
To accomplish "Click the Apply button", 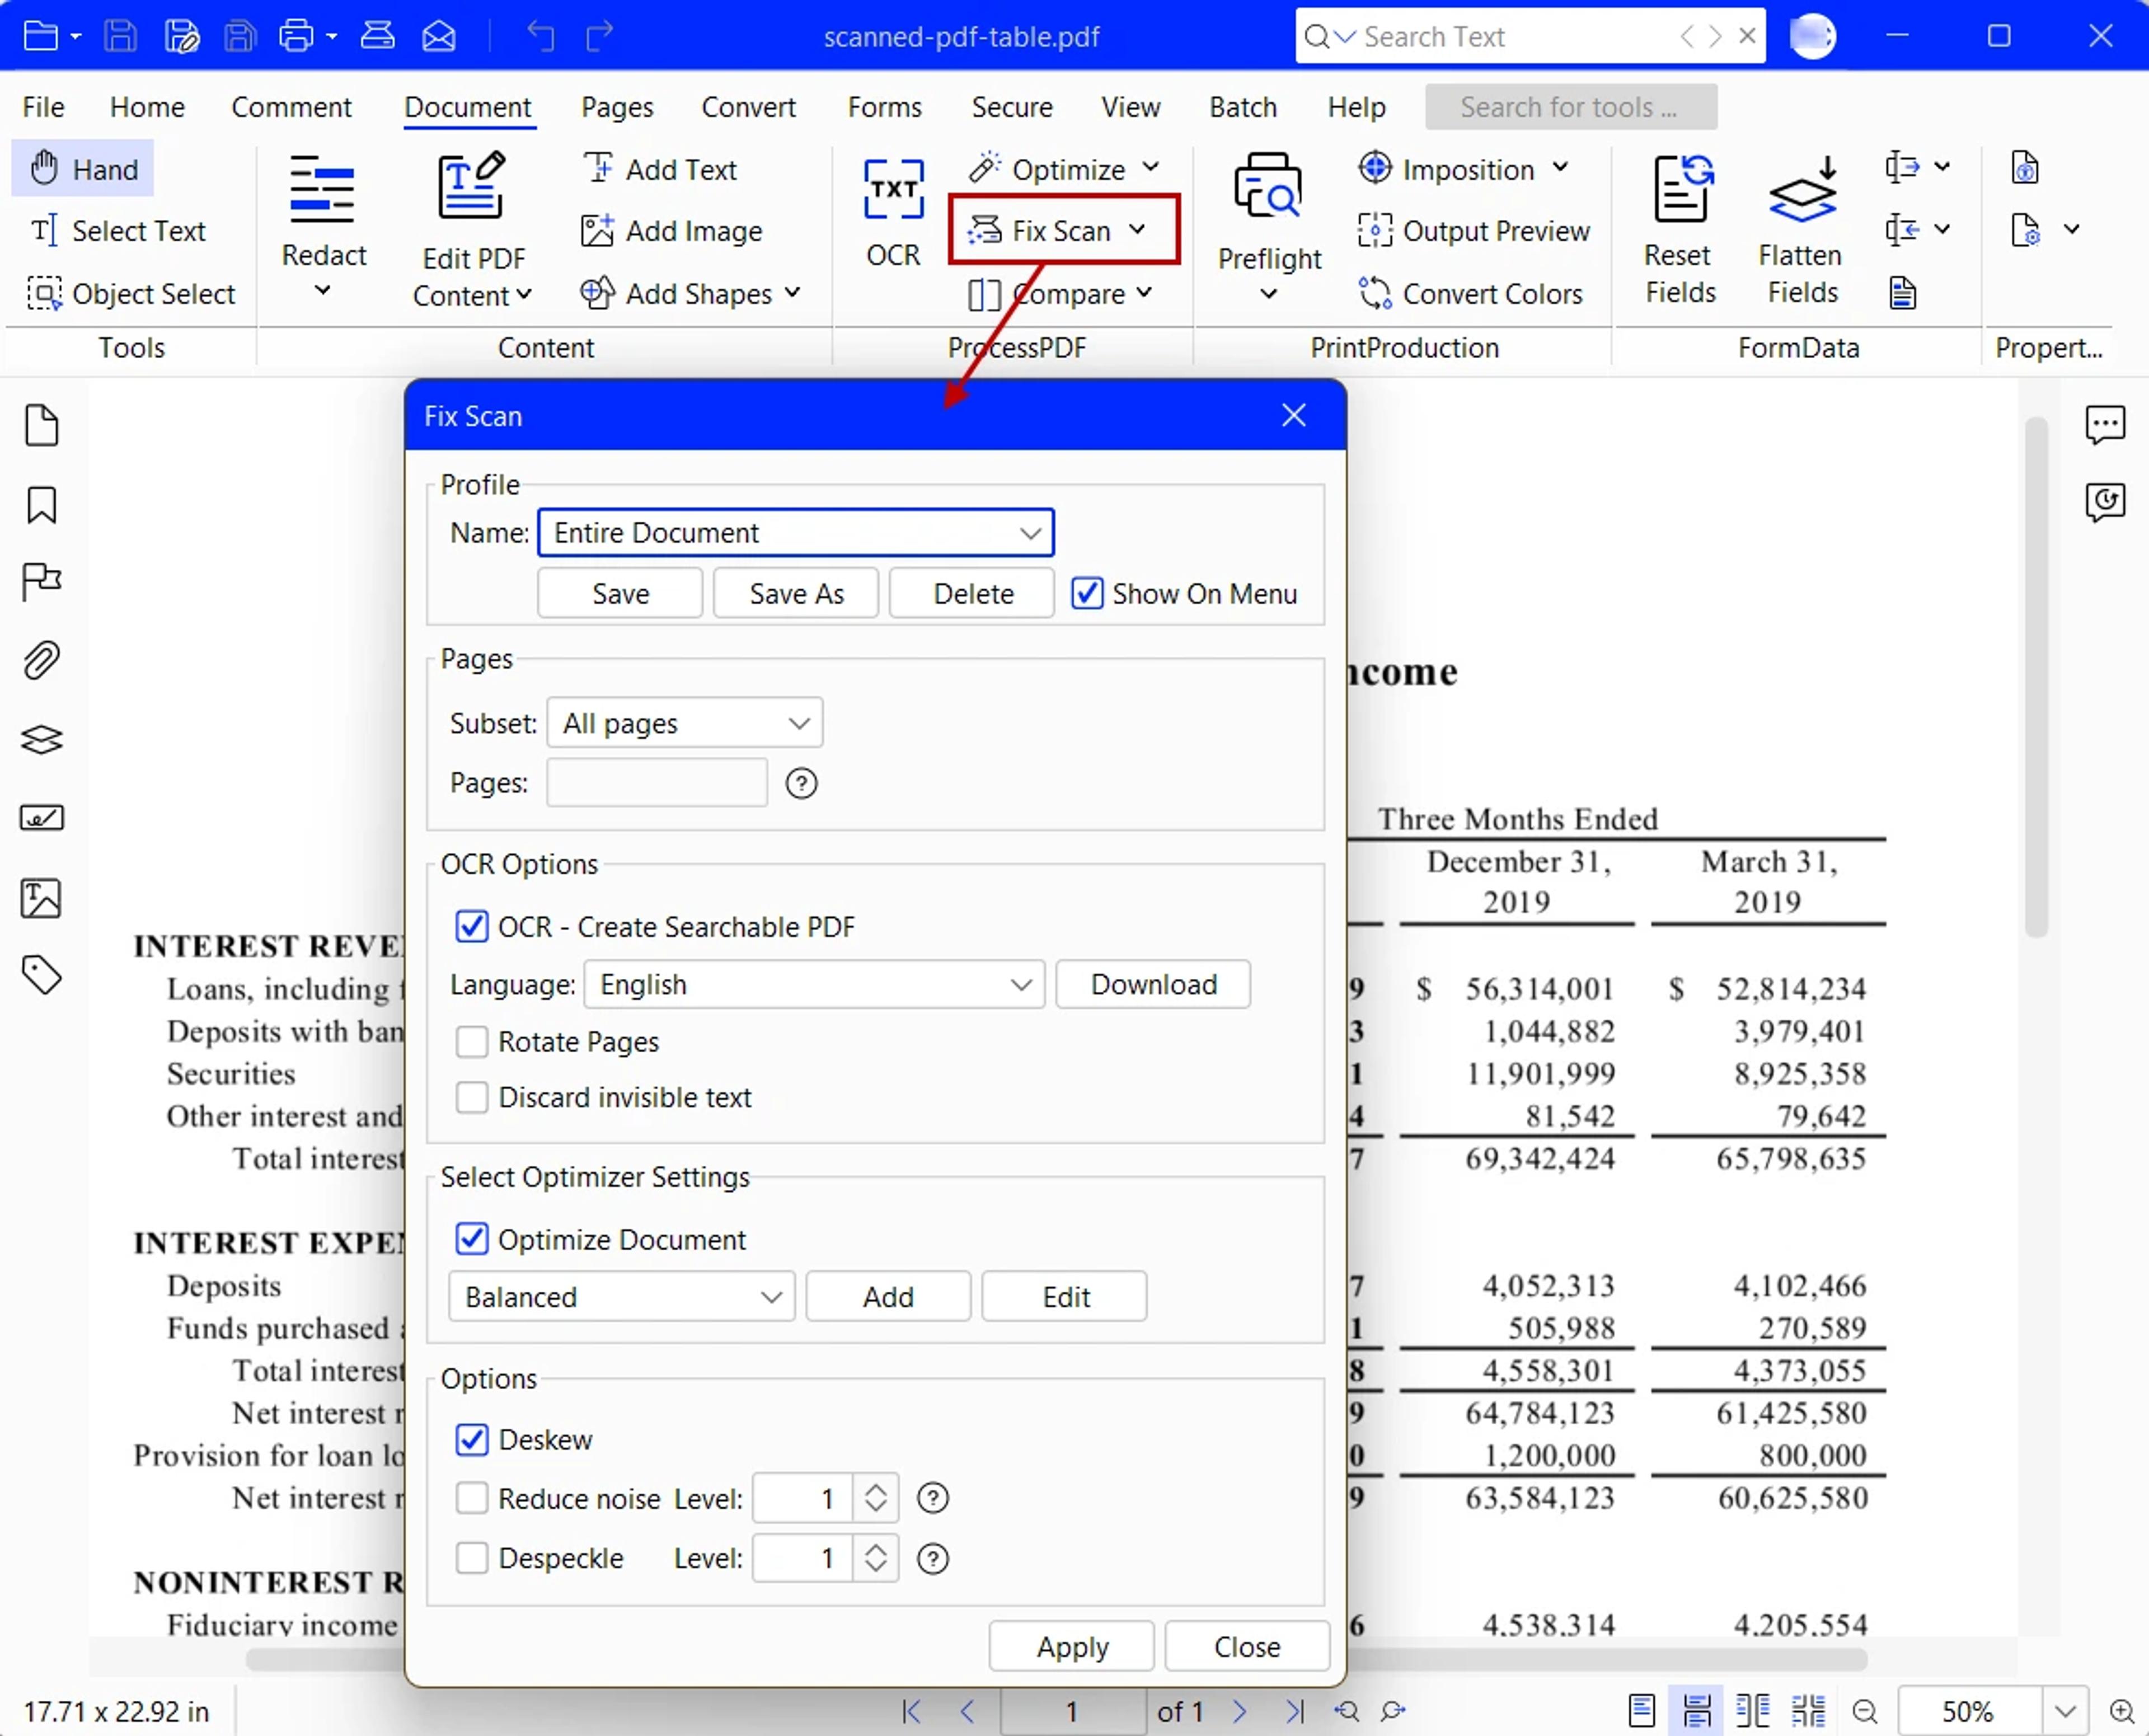I will click(x=1072, y=1646).
